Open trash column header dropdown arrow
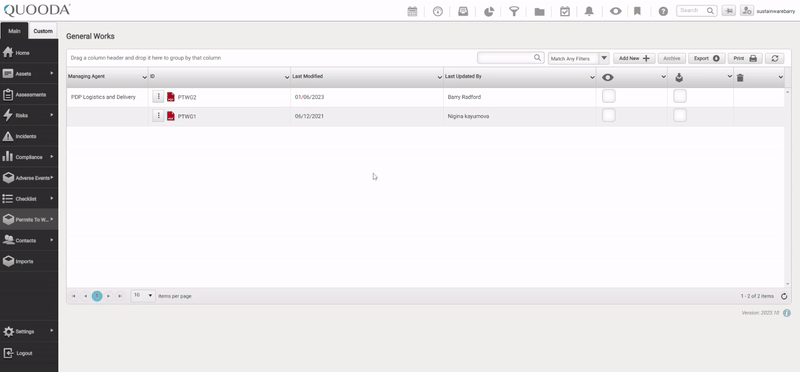The height and width of the screenshot is (372, 800). 781,77
